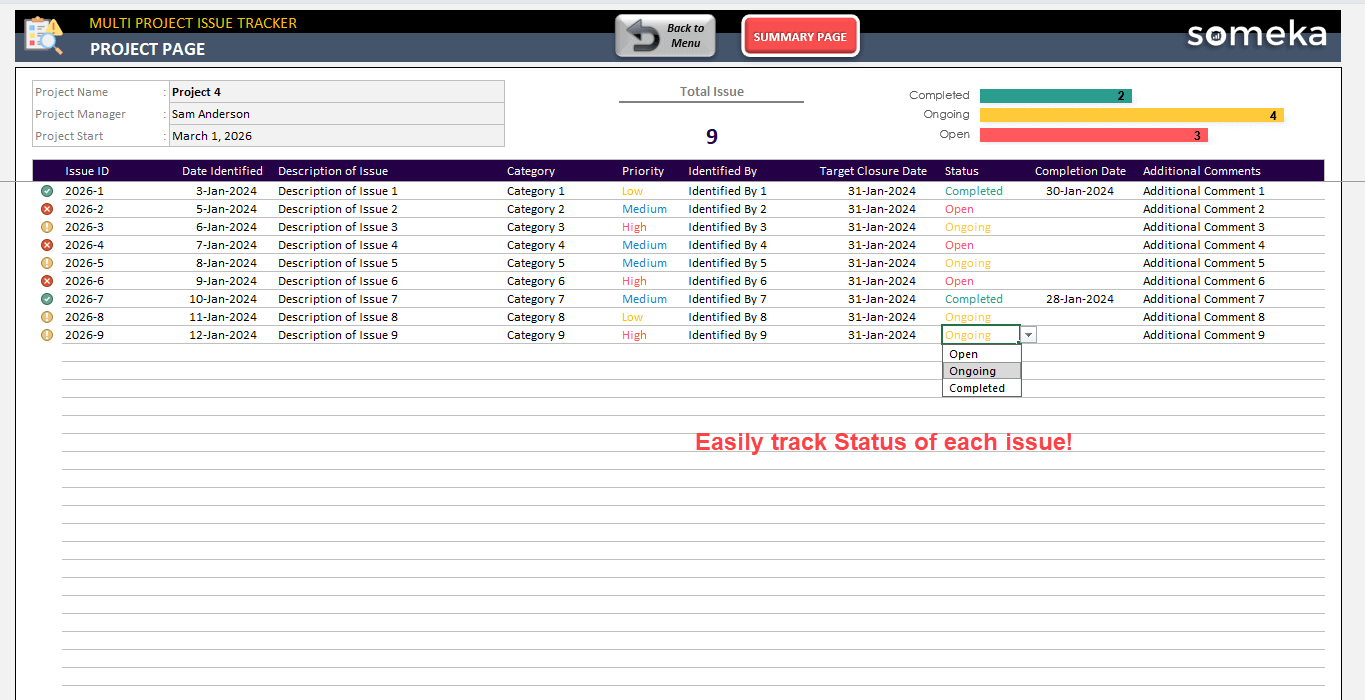Click yellow warning icon beside issue 2026-5
This screenshot has height=700, width=1365.
47,263
